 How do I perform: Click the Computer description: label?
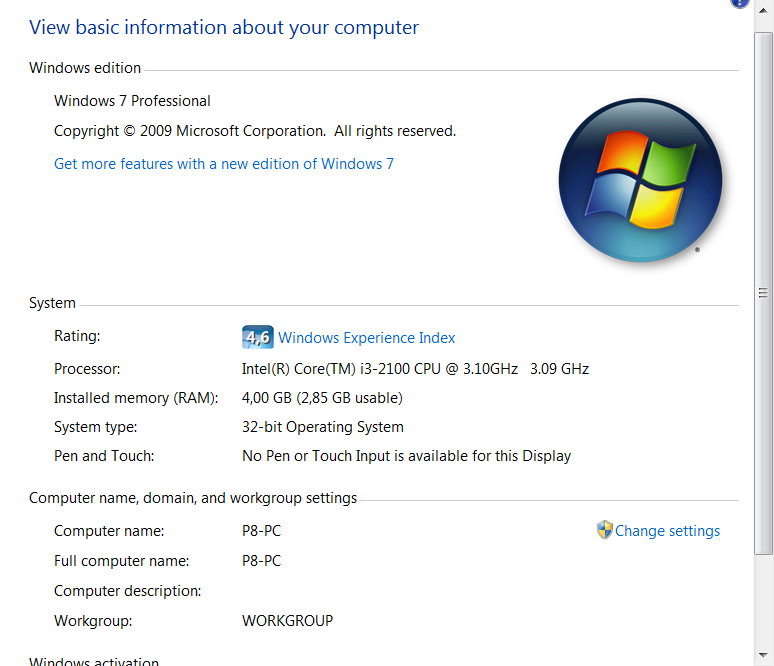[x=127, y=591]
